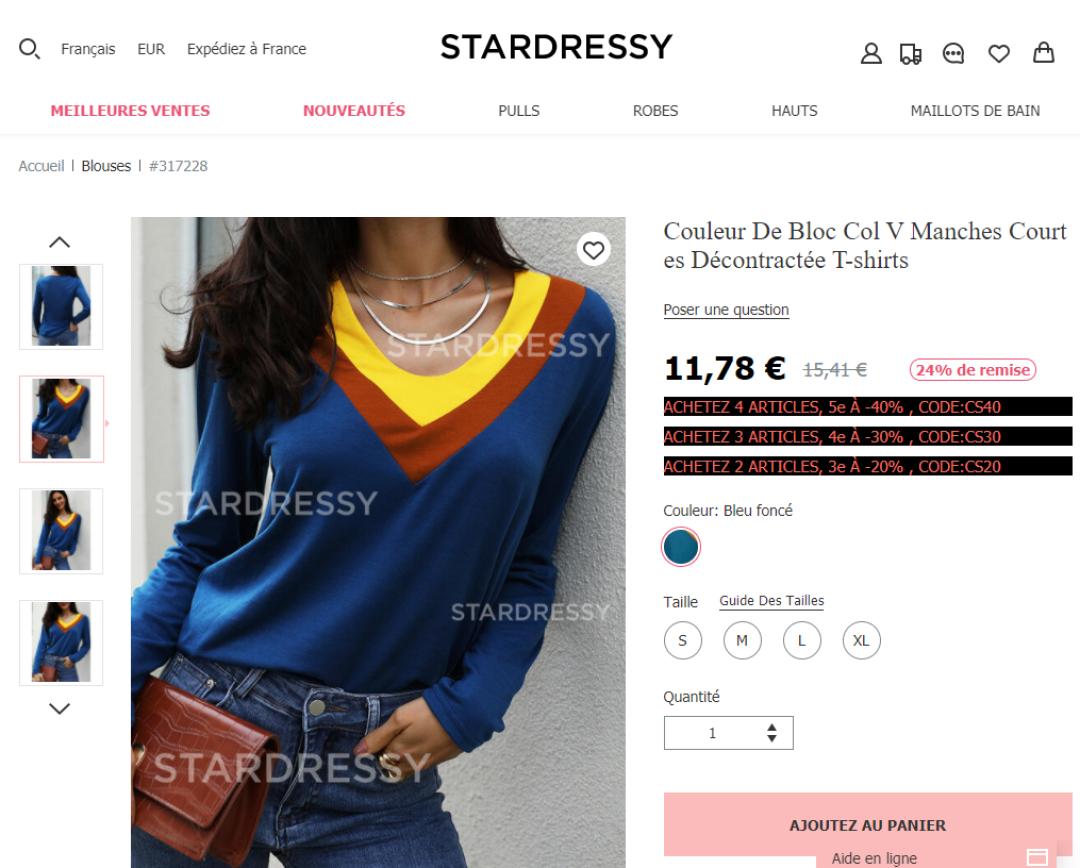Show next thumbnails with down chevron
This screenshot has height=868, width=1080.
(60, 708)
